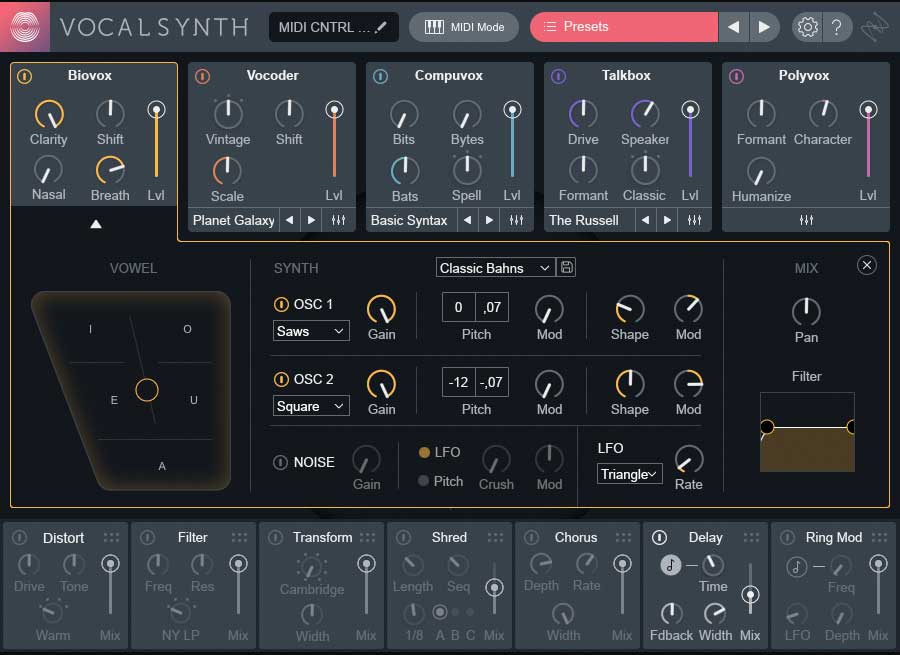The image size is (900, 655).
Task: Enable the NOISE oscillator
Action: (281, 462)
